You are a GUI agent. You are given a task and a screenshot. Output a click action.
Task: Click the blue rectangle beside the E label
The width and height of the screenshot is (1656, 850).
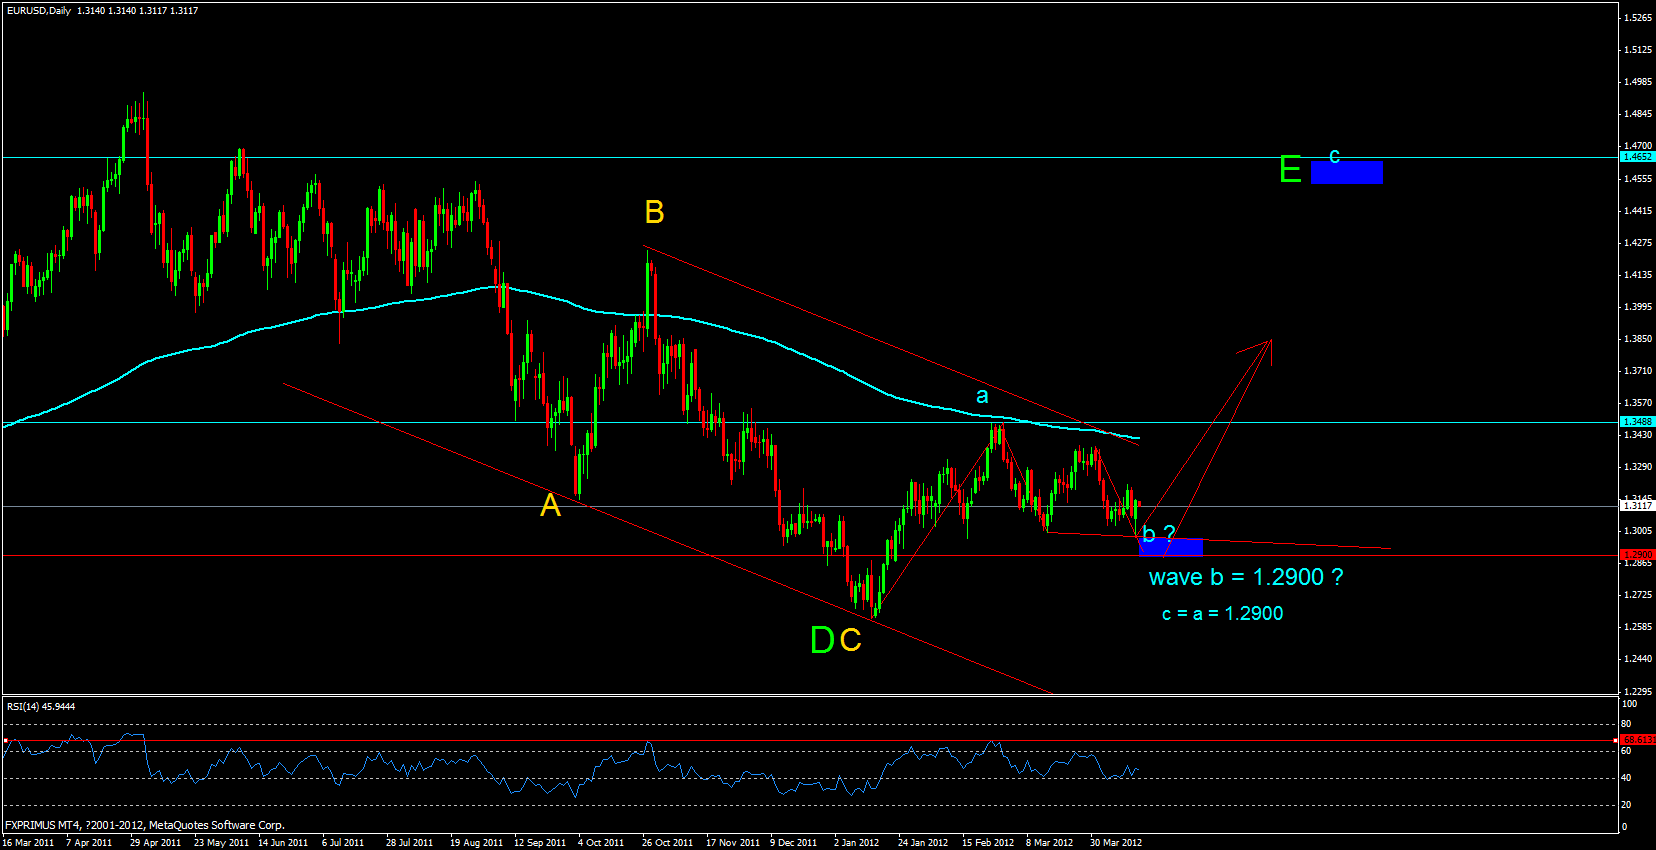(1347, 173)
